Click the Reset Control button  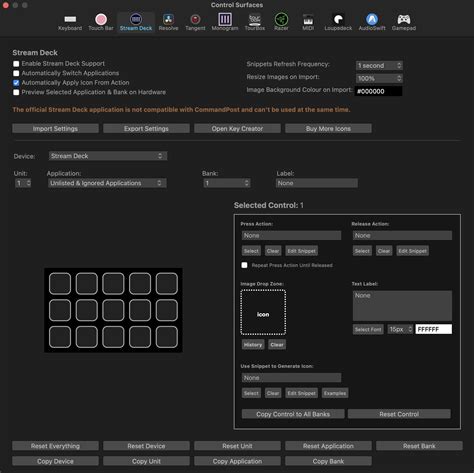point(399,414)
